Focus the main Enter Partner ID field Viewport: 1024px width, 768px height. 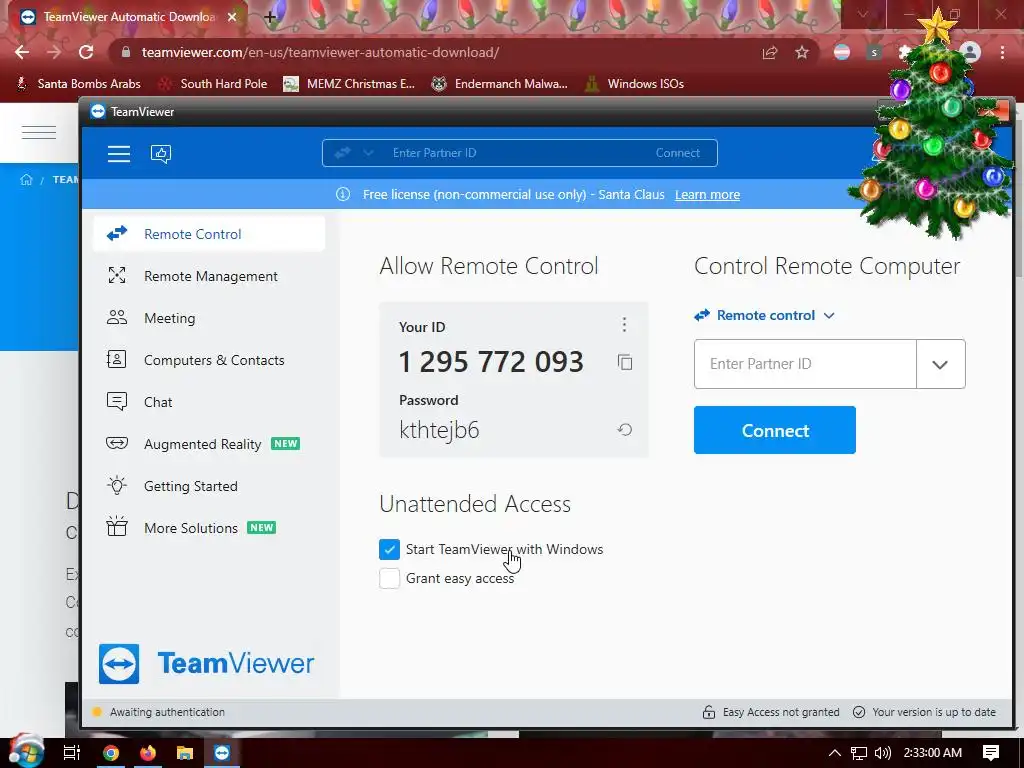tap(805, 364)
